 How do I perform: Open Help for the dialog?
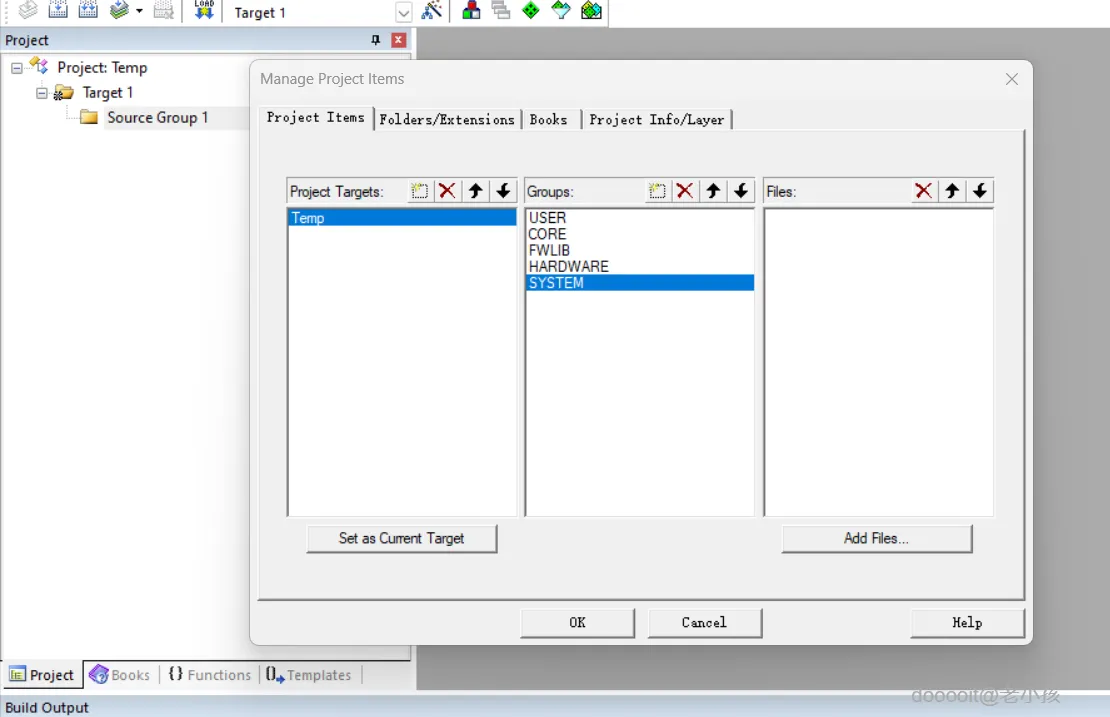click(x=967, y=623)
